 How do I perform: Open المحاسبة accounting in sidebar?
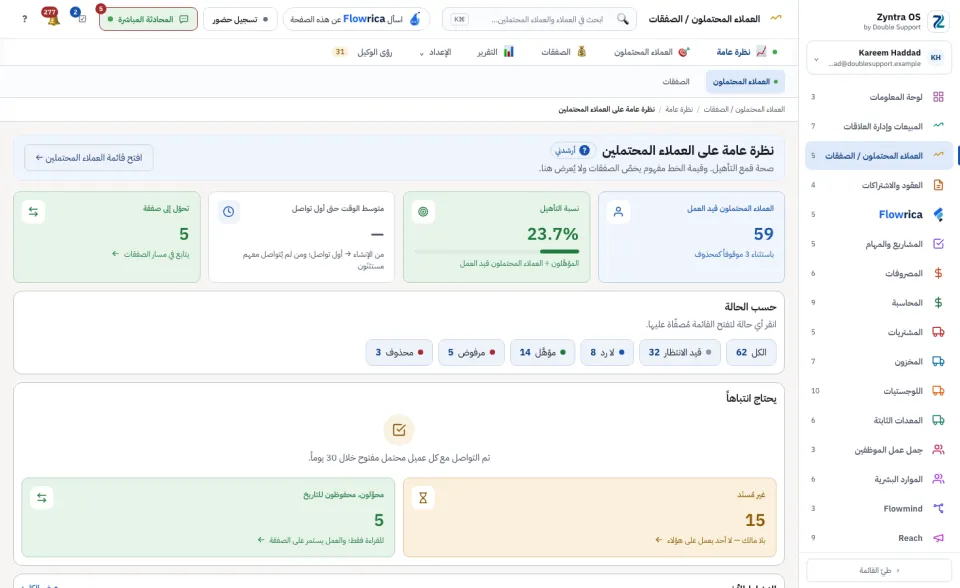pos(879,303)
